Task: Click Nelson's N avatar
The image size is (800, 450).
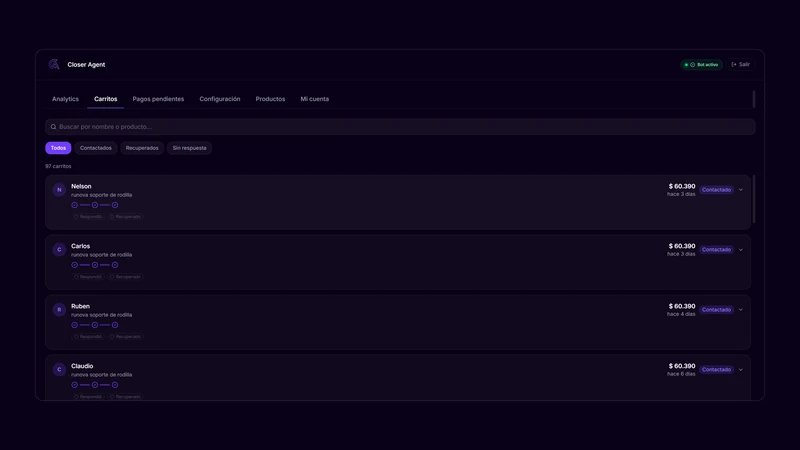Action: coord(59,190)
